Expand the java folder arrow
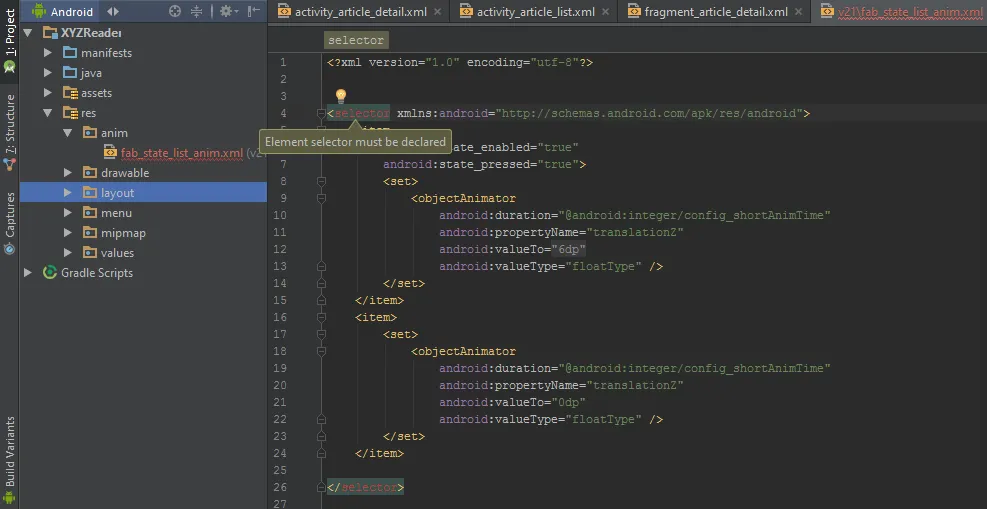Viewport: 987px width, 509px height. [x=48, y=73]
